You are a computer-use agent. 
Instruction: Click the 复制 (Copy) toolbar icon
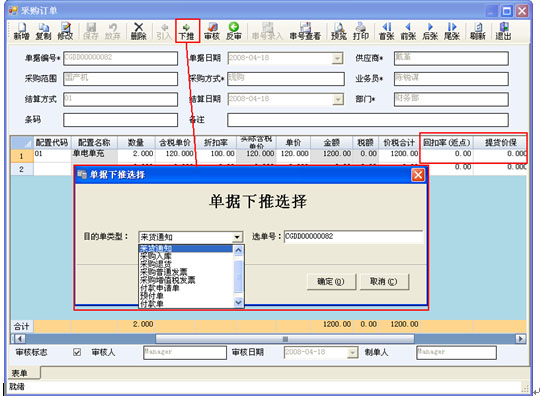click(43, 31)
